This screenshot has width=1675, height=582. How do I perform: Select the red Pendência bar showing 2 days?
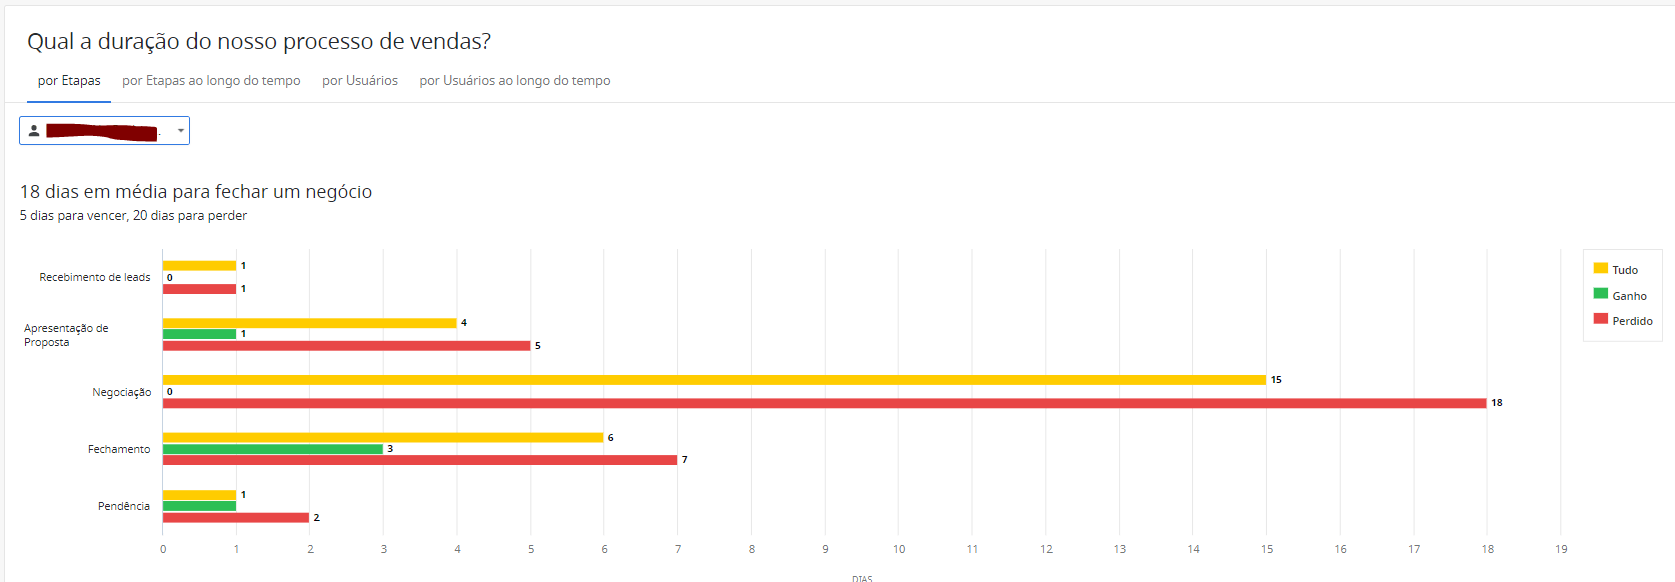click(236, 518)
